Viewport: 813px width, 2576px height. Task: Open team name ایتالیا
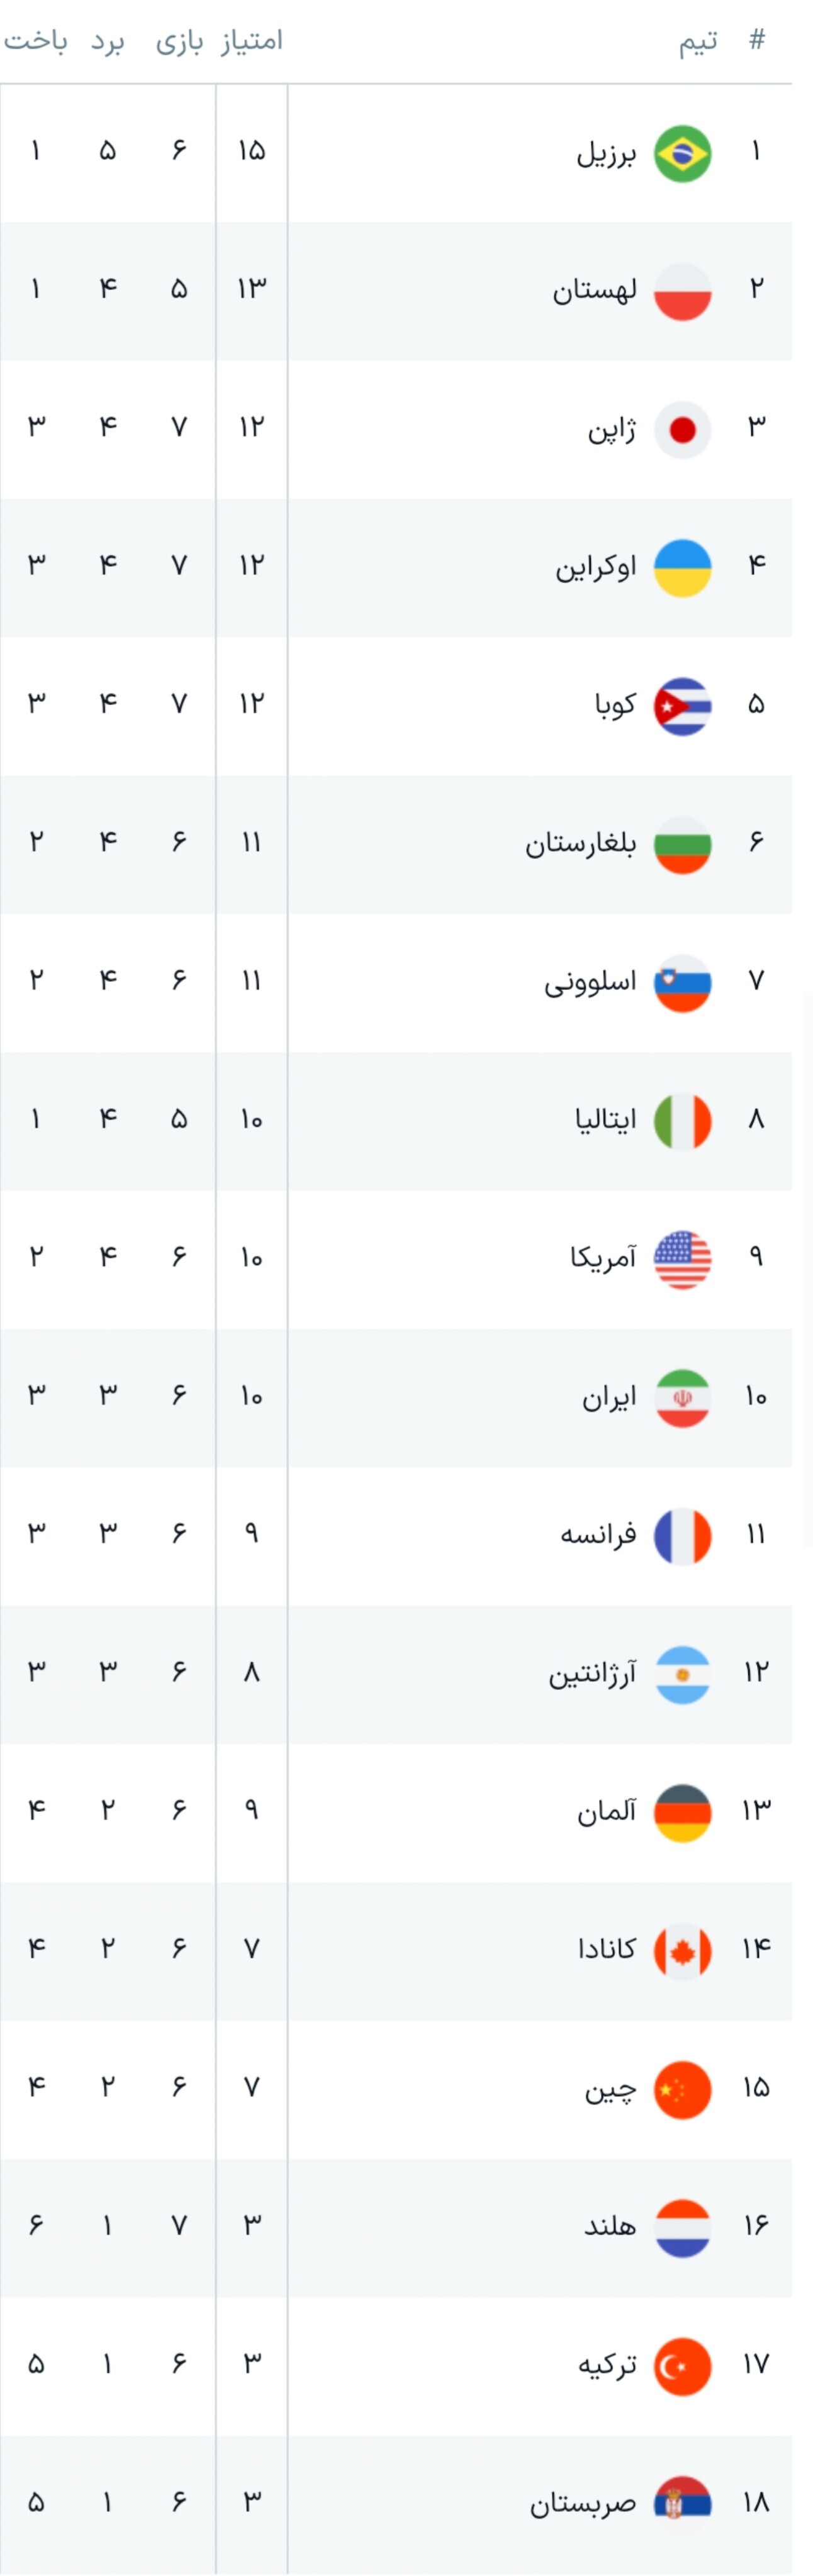pos(605,1118)
